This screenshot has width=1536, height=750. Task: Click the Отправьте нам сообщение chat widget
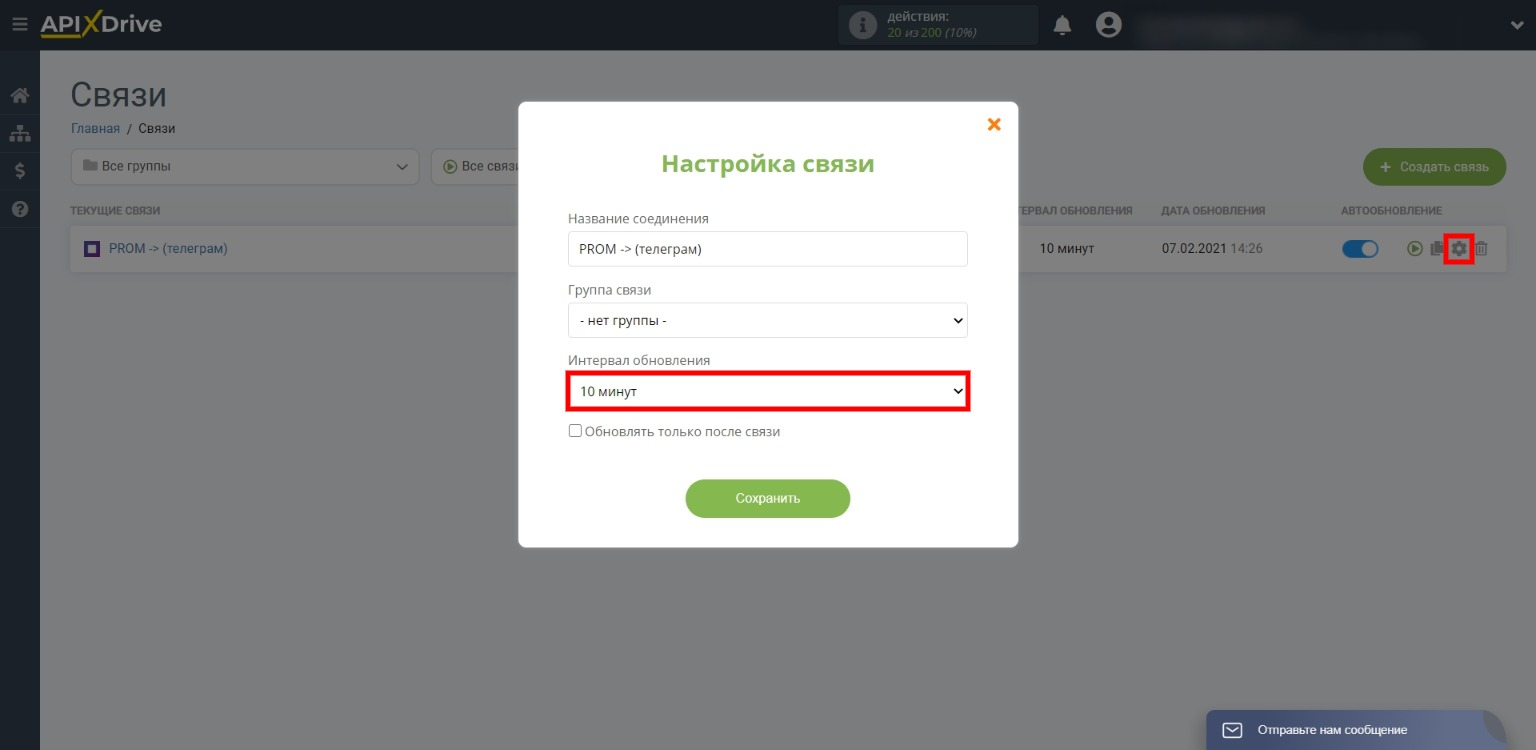pyautogui.click(x=1355, y=730)
